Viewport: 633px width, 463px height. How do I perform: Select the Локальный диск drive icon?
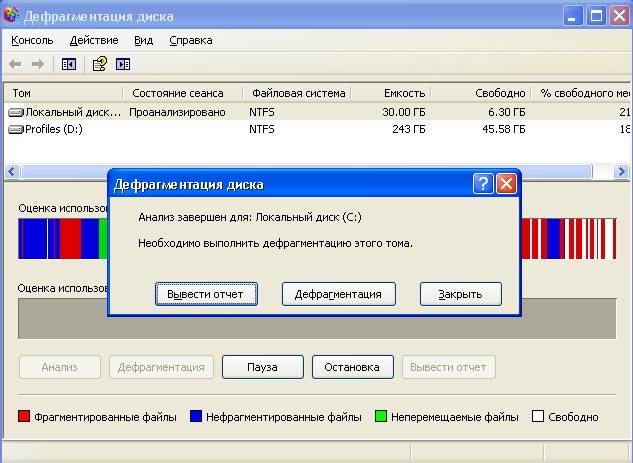pos(16,113)
